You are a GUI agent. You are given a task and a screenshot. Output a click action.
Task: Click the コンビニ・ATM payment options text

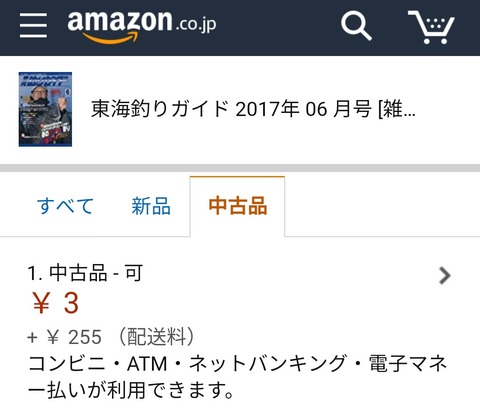237,363
